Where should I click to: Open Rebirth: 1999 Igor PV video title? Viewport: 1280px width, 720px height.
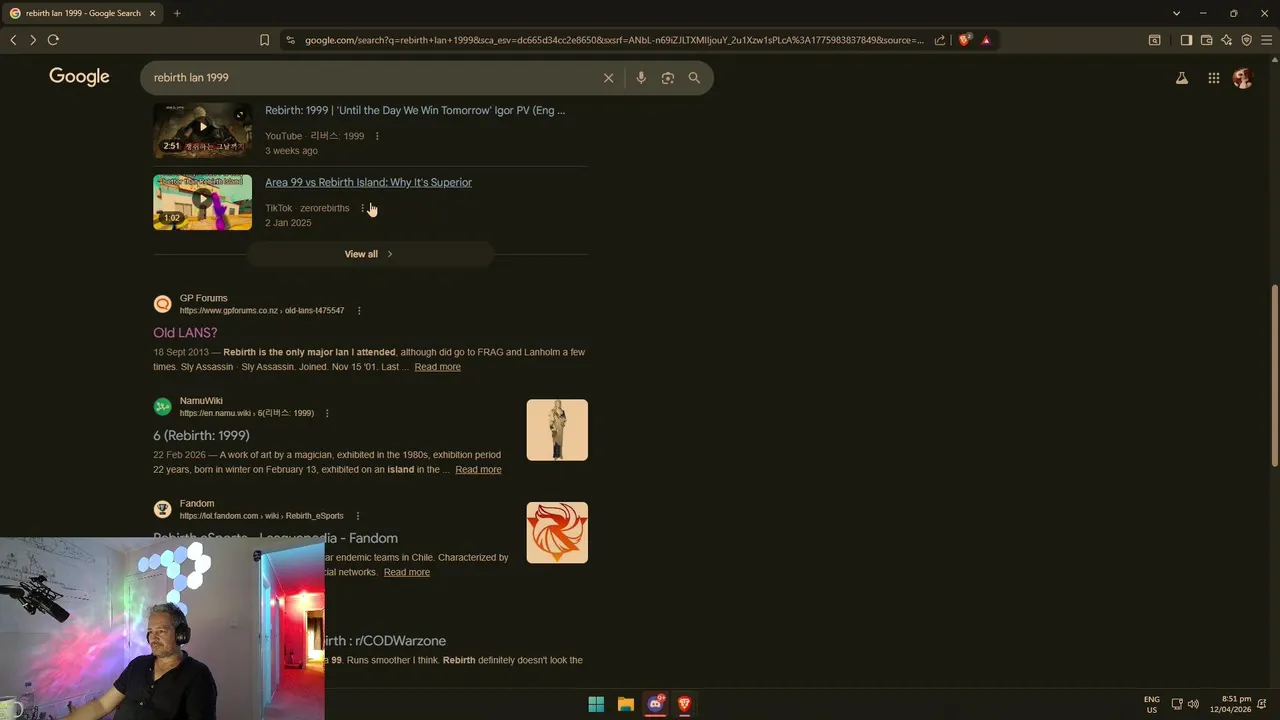pyautogui.click(x=415, y=110)
